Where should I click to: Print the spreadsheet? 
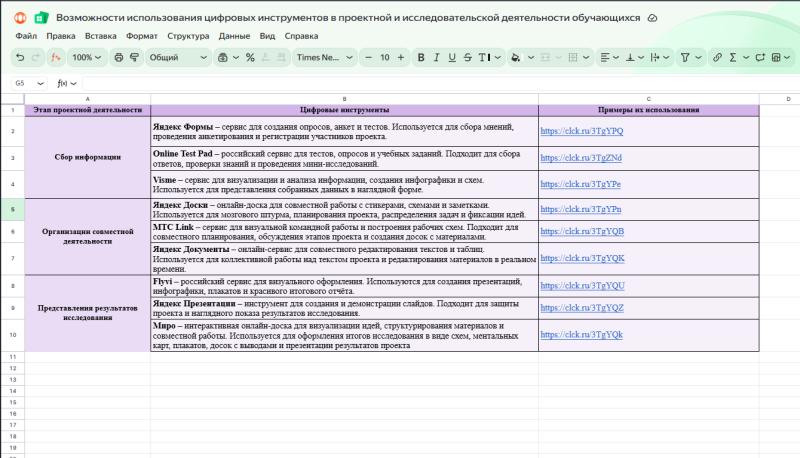pyautogui.click(x=118, y=58)
